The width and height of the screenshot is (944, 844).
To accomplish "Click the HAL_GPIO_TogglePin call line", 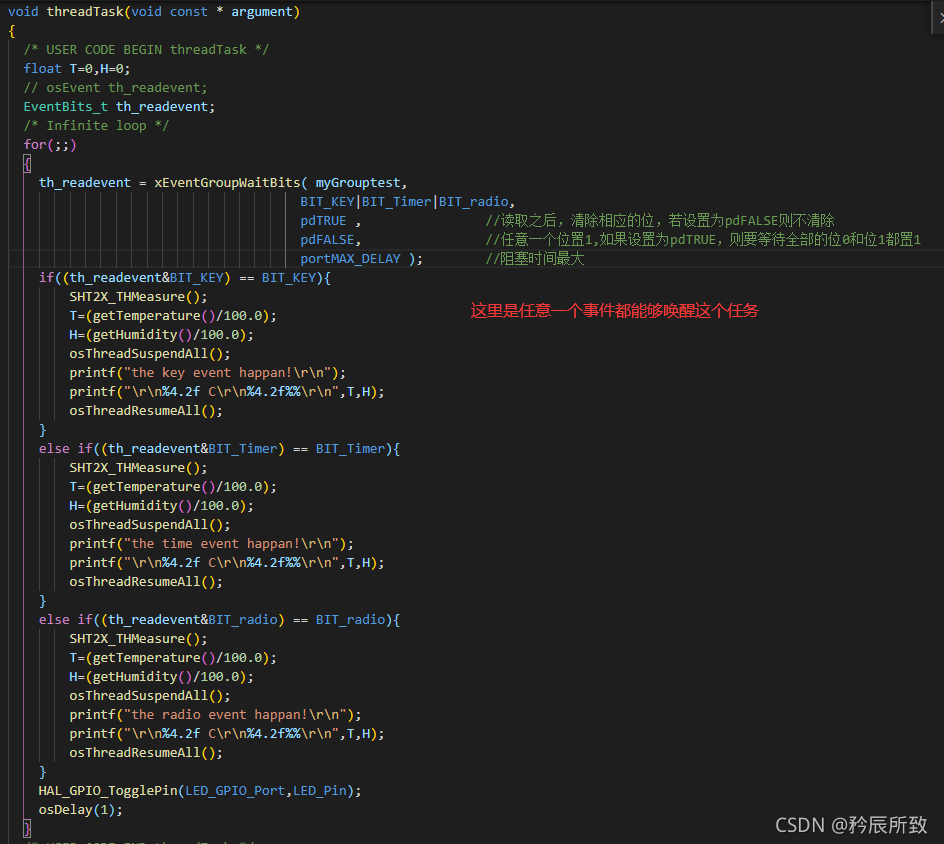I will 200,790.
